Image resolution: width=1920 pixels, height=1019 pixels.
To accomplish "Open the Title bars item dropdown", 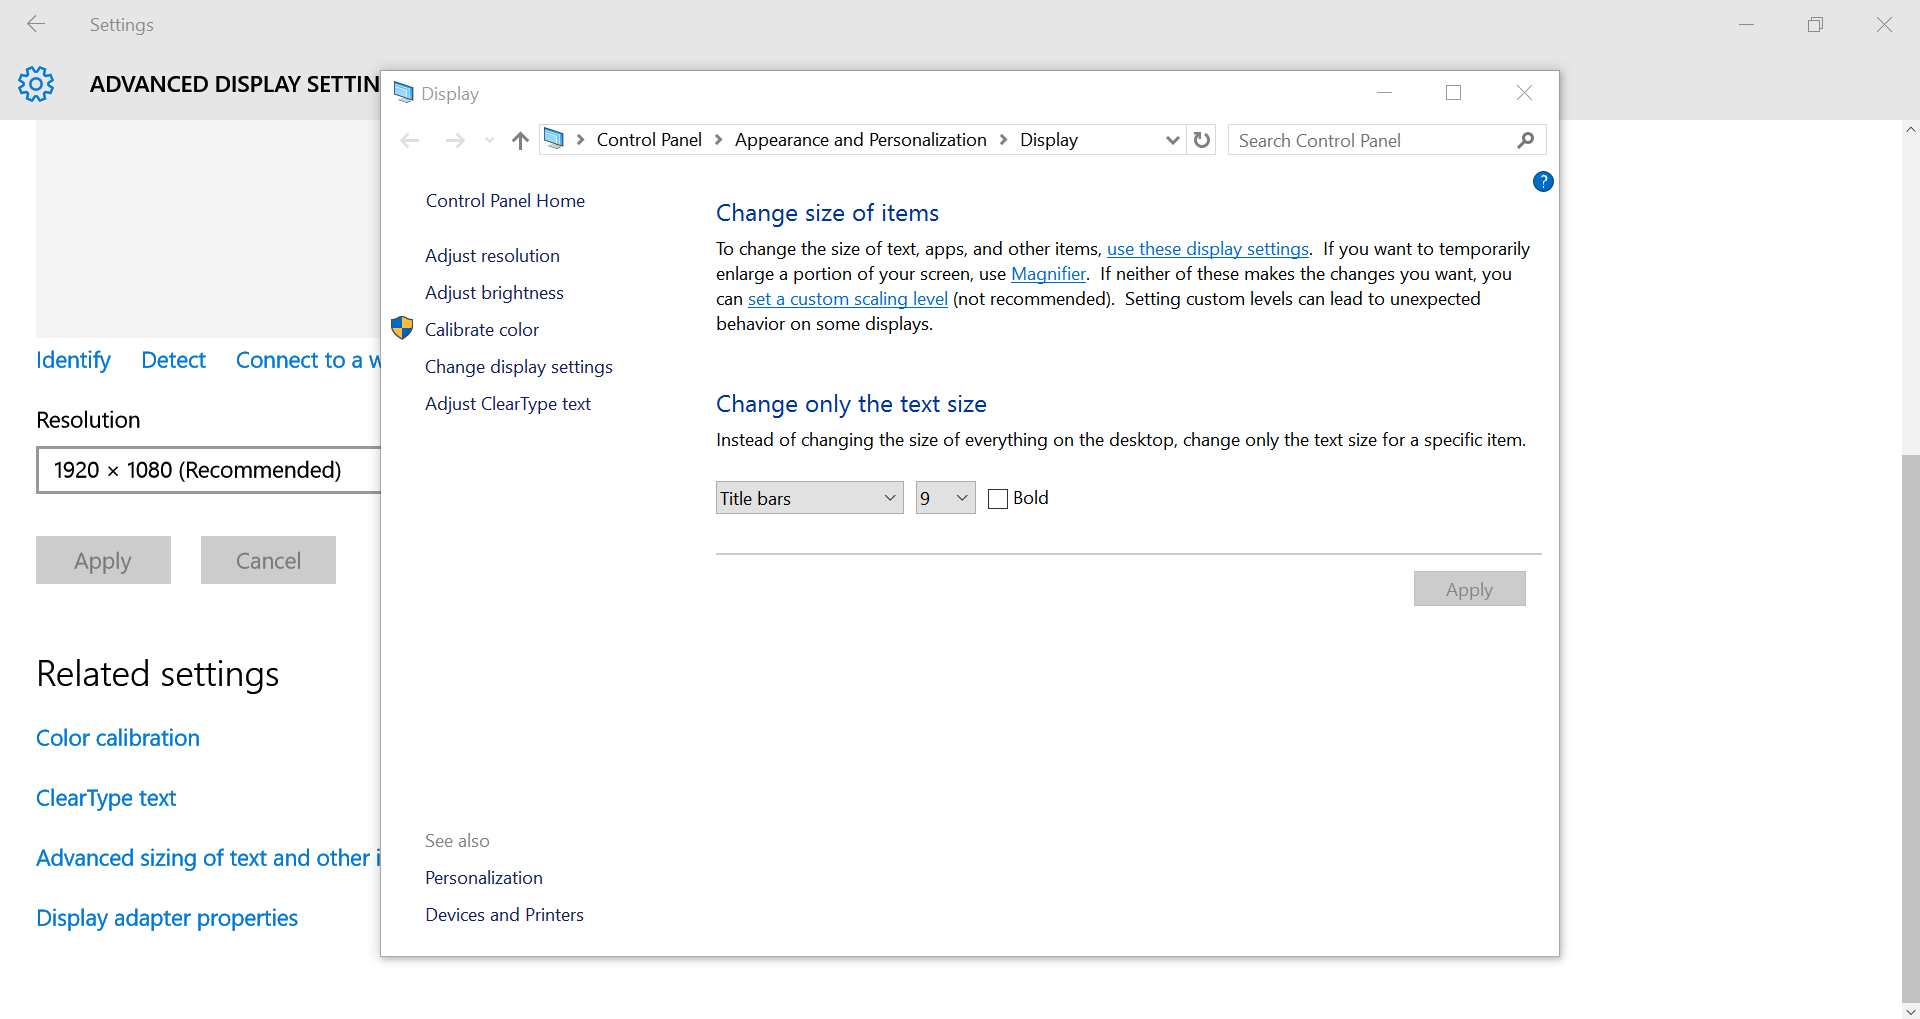I will 810,498.
